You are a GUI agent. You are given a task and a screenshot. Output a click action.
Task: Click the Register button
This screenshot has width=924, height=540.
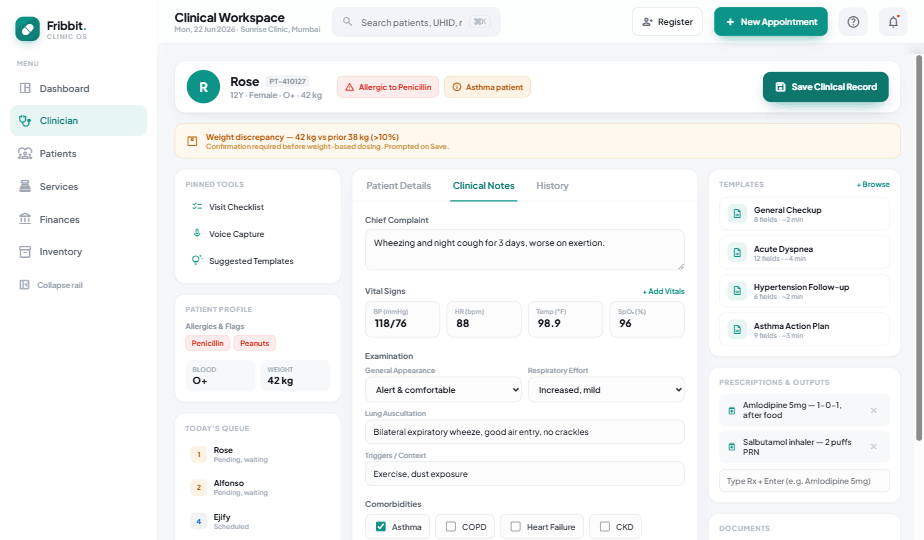click(x=667, y=22)
